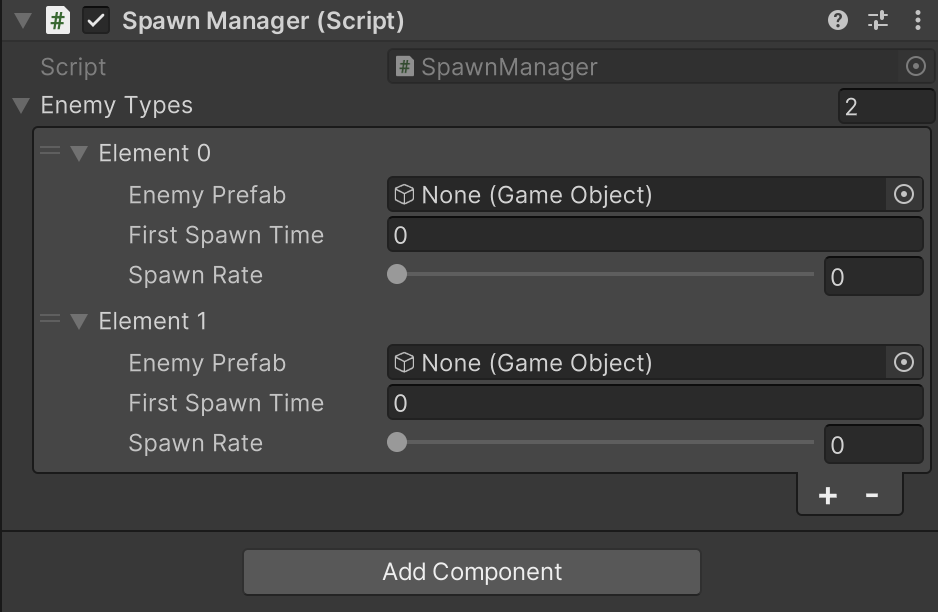Open the component presets sliders icon

878,20
